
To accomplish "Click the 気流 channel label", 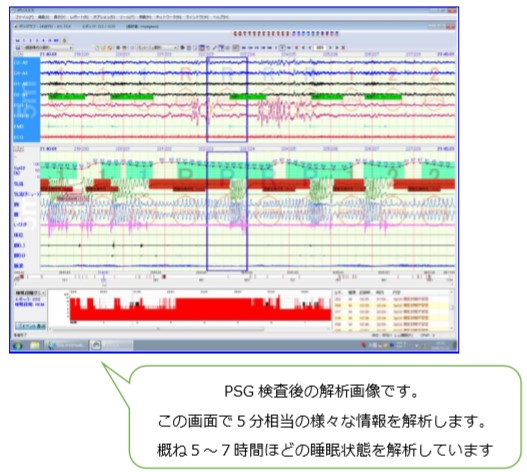I will (18, 184).
